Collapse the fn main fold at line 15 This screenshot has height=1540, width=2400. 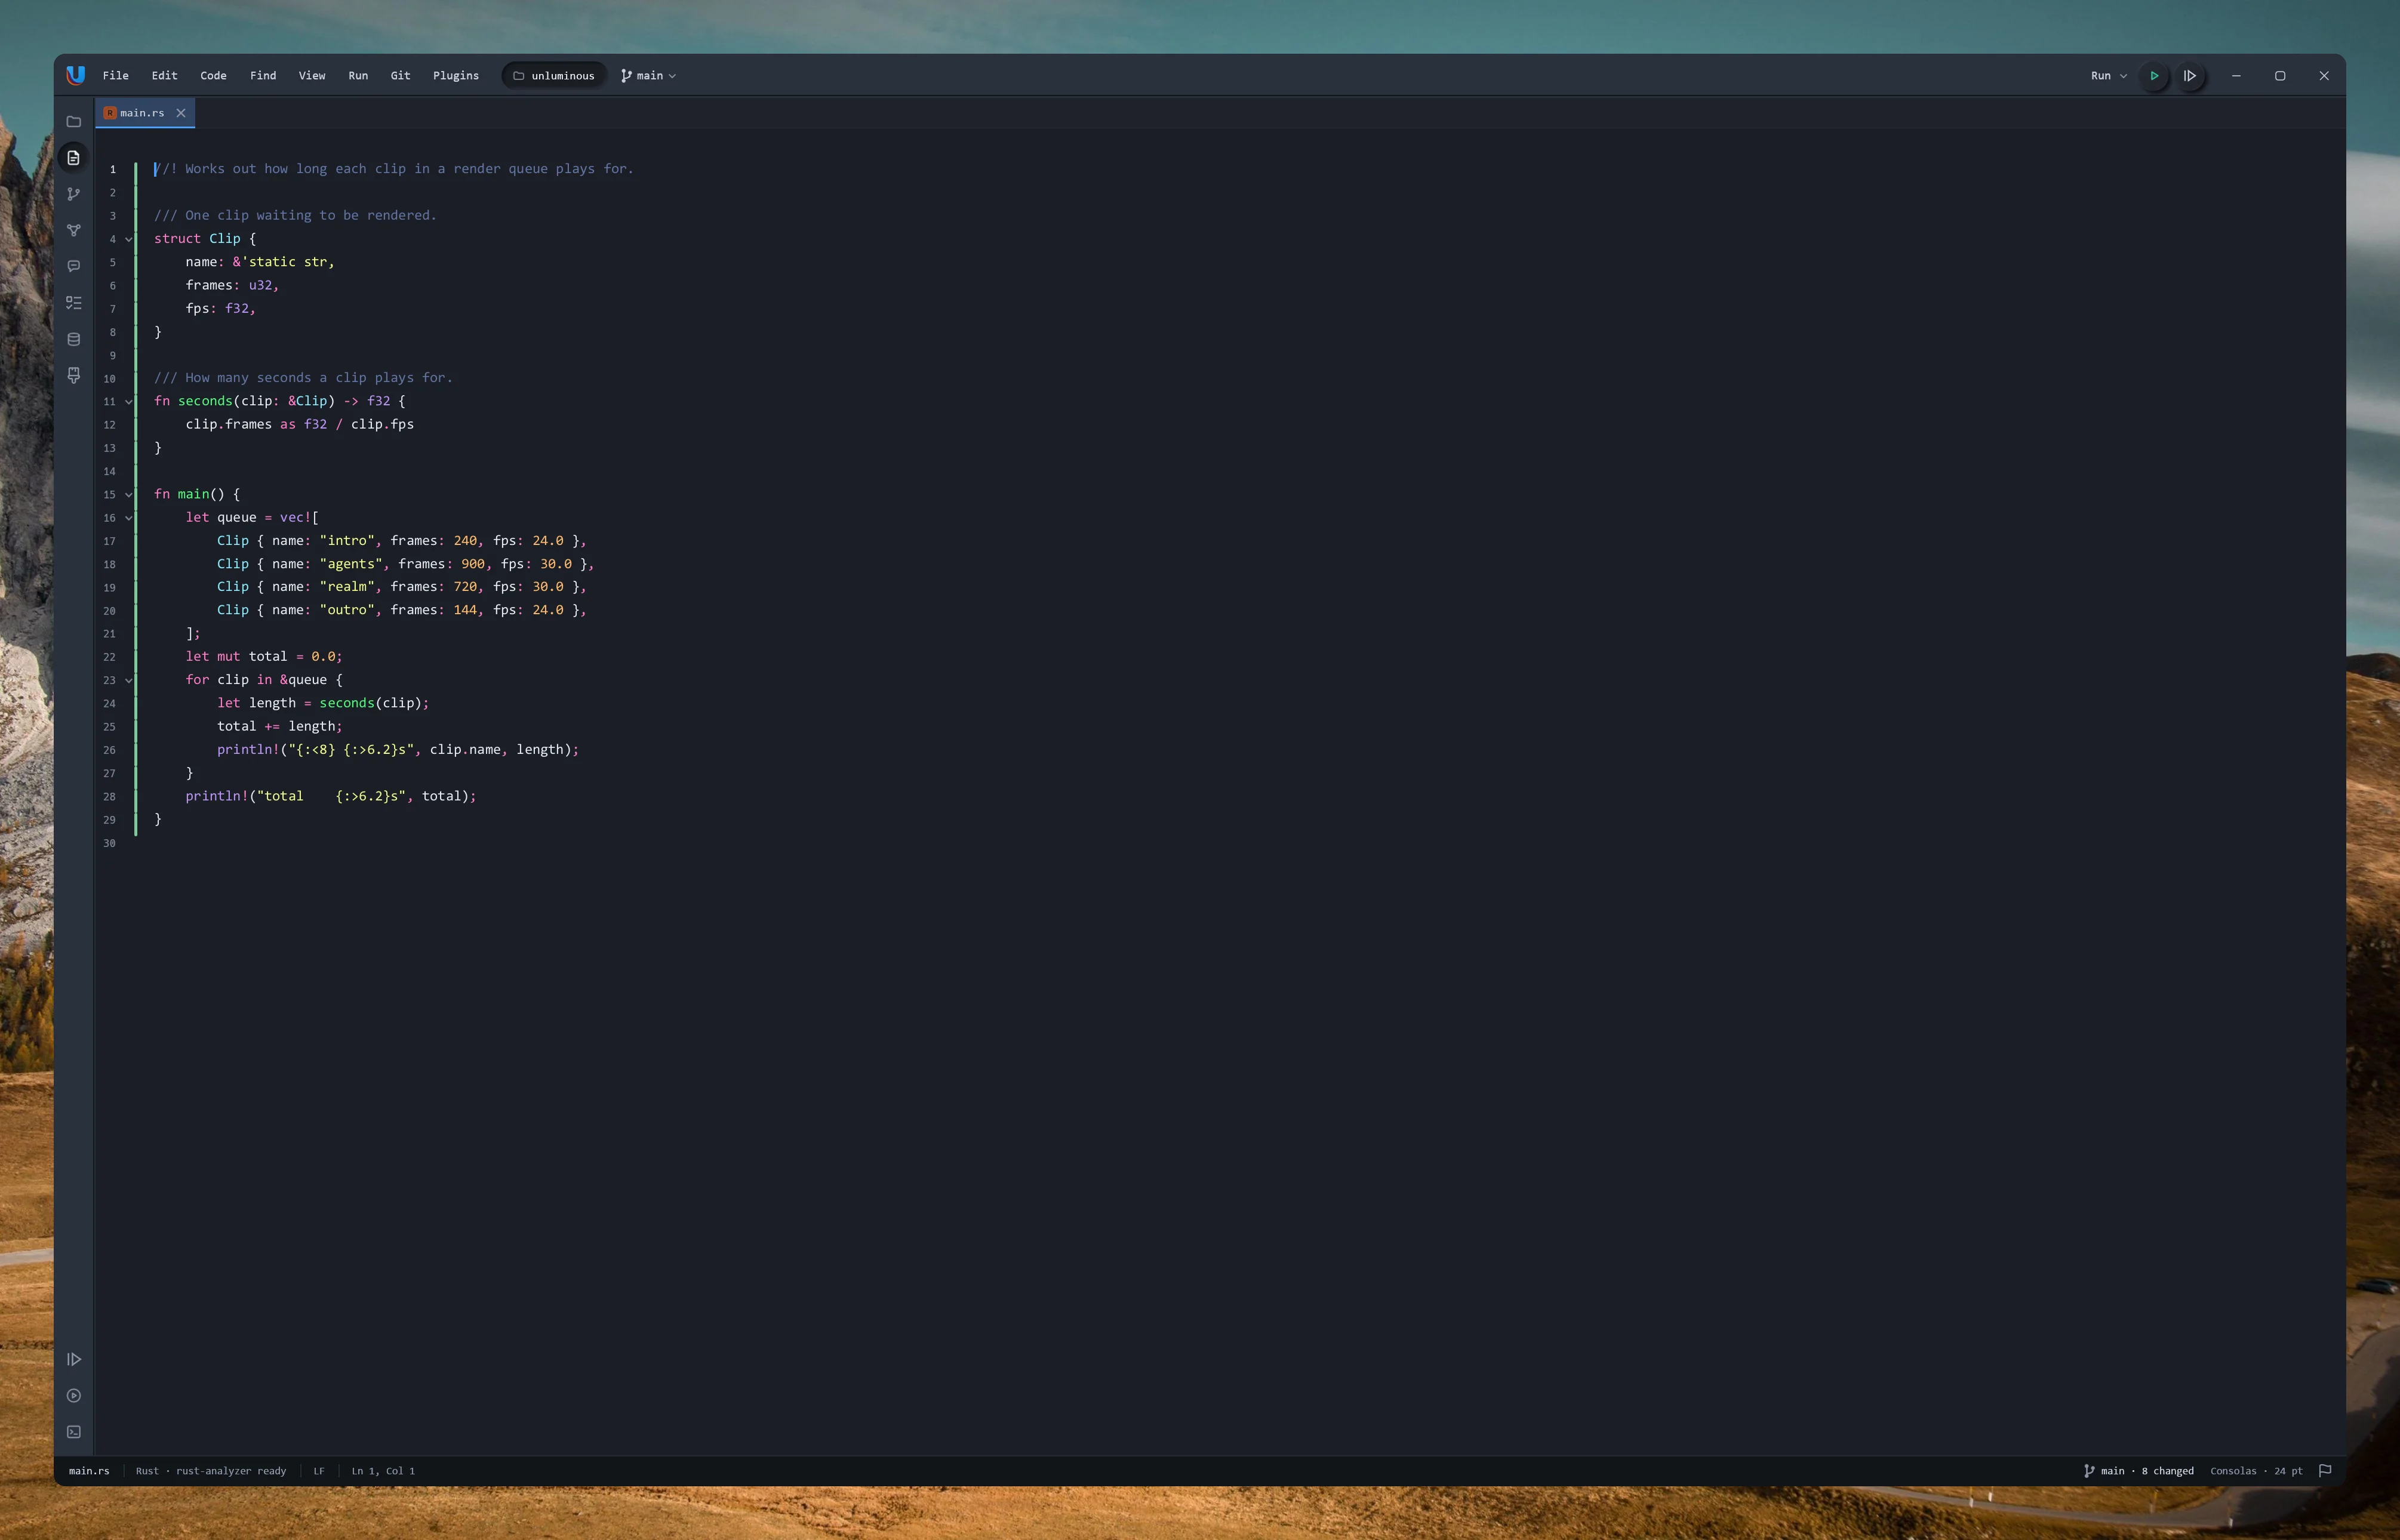pos(128,495)
